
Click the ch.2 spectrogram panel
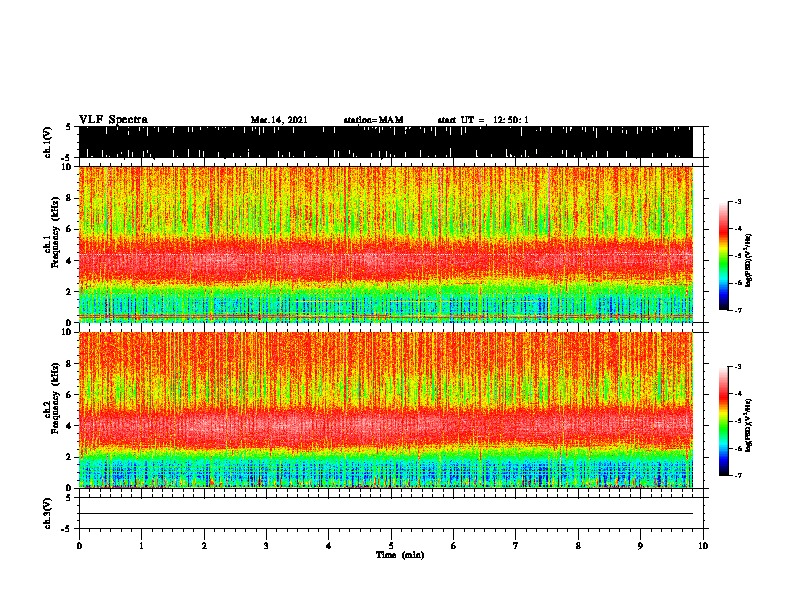click(386, 410)
